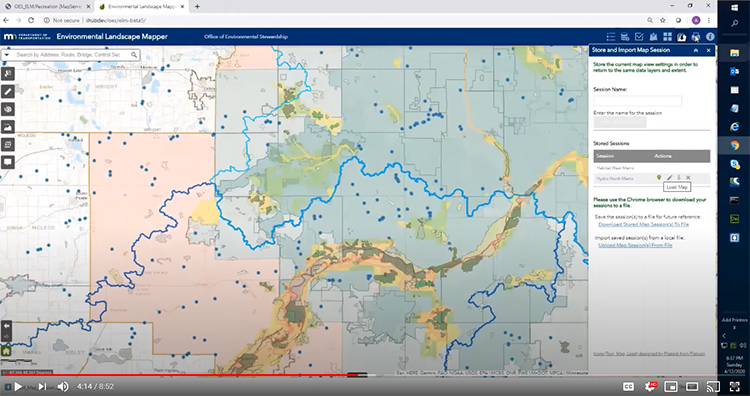Screen dimensions: 750x396
Task: Click Download Stored Map Session(s) To File link
Action: click(643, 224)
